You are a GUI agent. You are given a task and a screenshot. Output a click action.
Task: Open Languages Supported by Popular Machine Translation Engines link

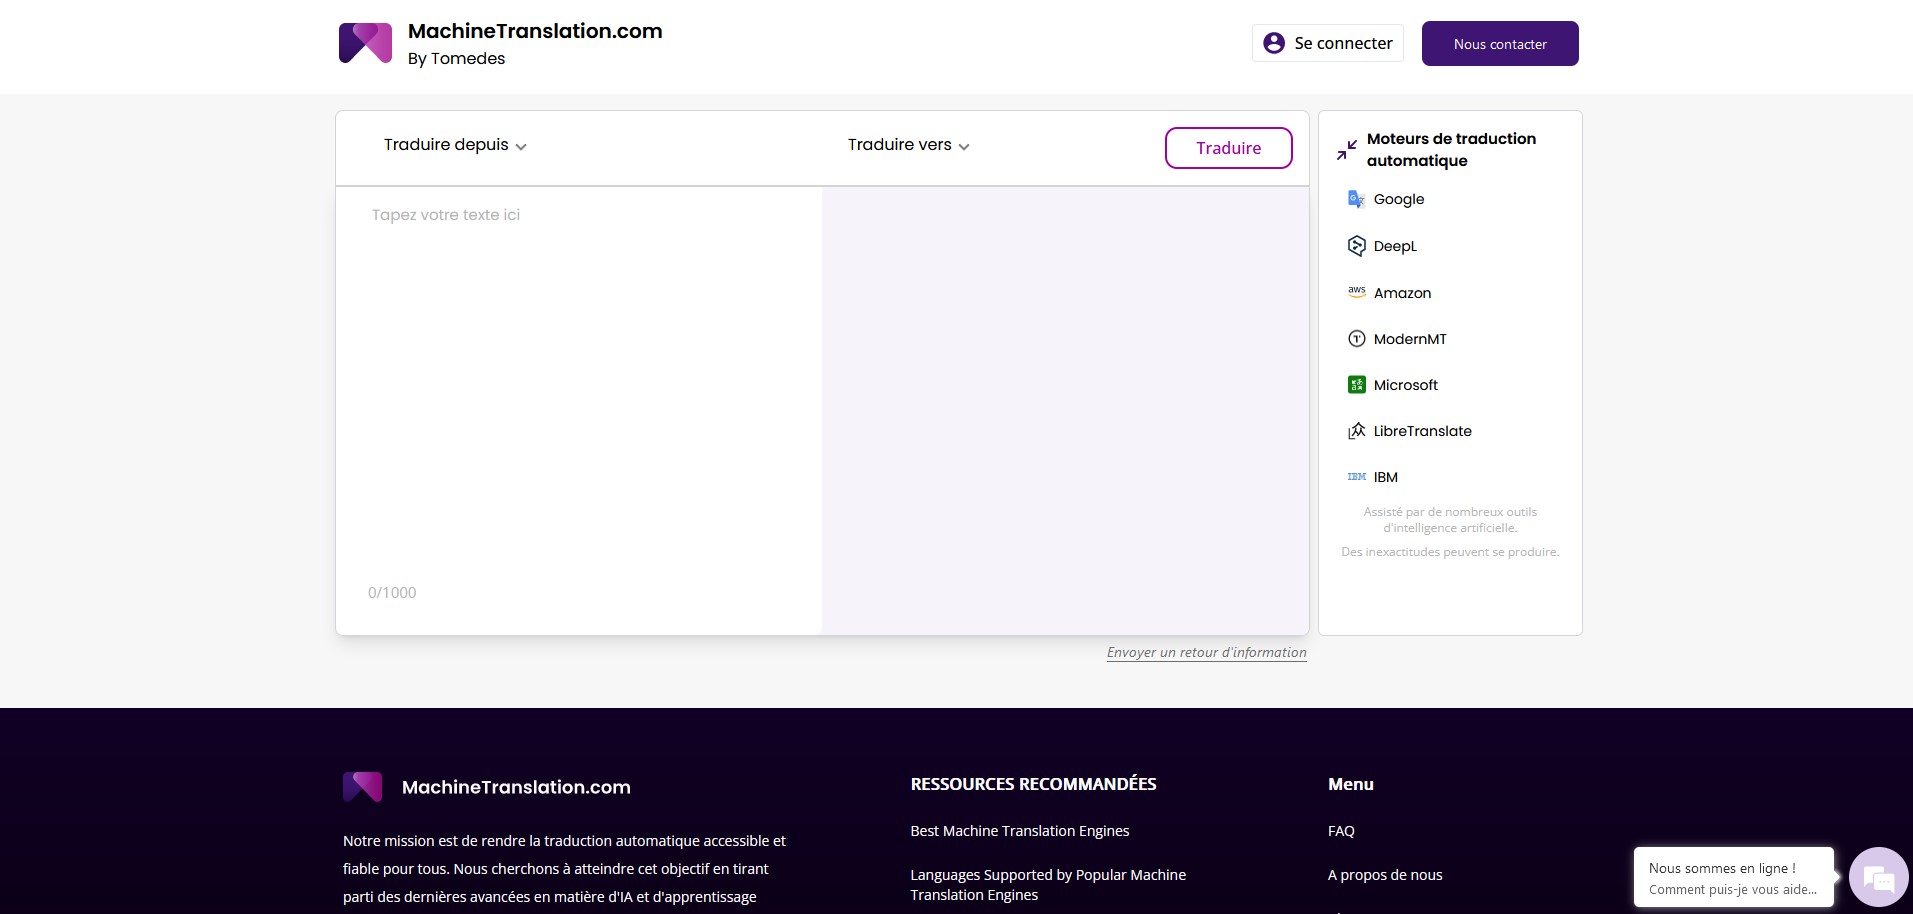coord(1048,885)
